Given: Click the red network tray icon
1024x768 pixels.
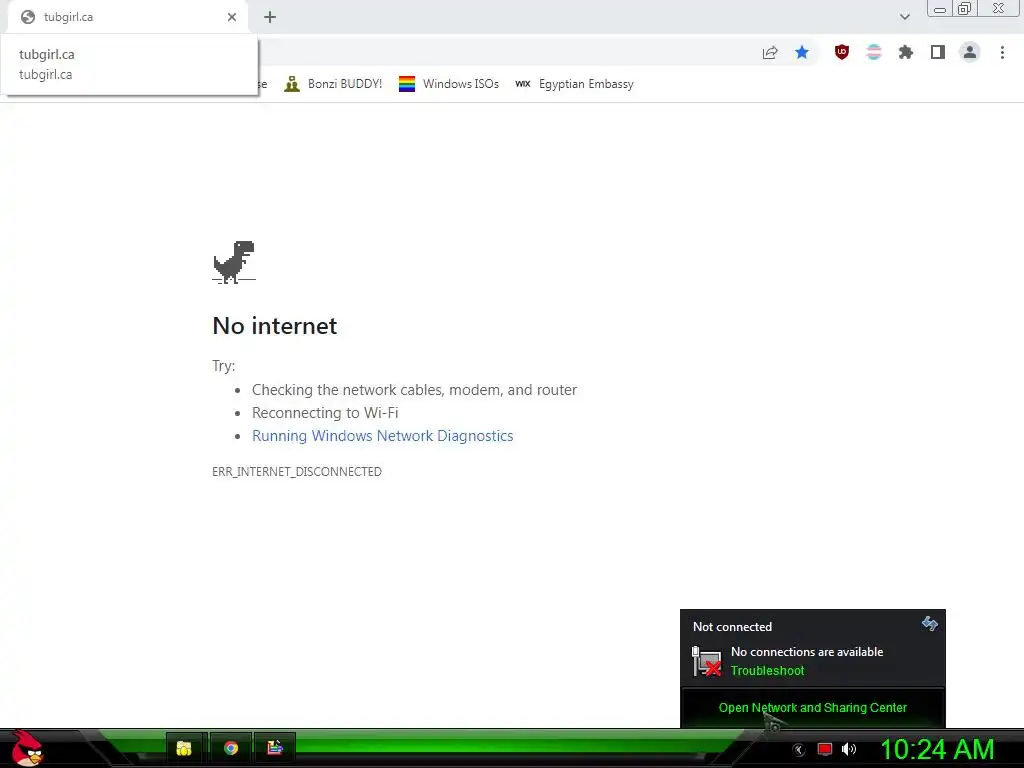Looking at the screenshot, I should tap(825, 749).
